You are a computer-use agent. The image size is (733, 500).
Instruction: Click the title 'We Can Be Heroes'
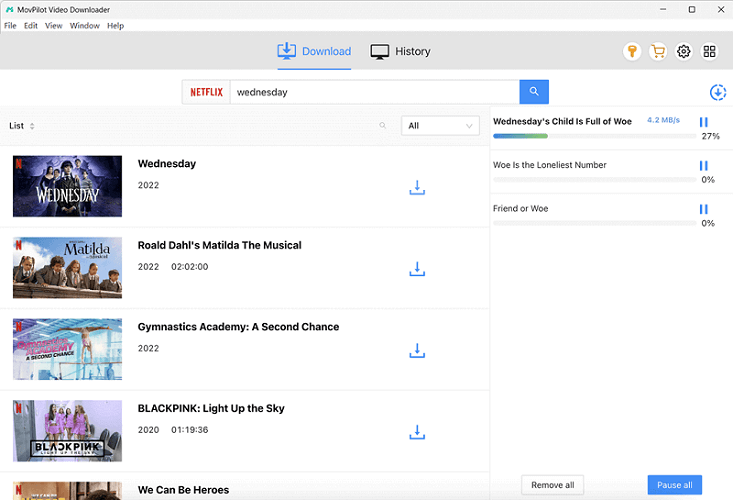pyautogui.click(x=183, y=490)
